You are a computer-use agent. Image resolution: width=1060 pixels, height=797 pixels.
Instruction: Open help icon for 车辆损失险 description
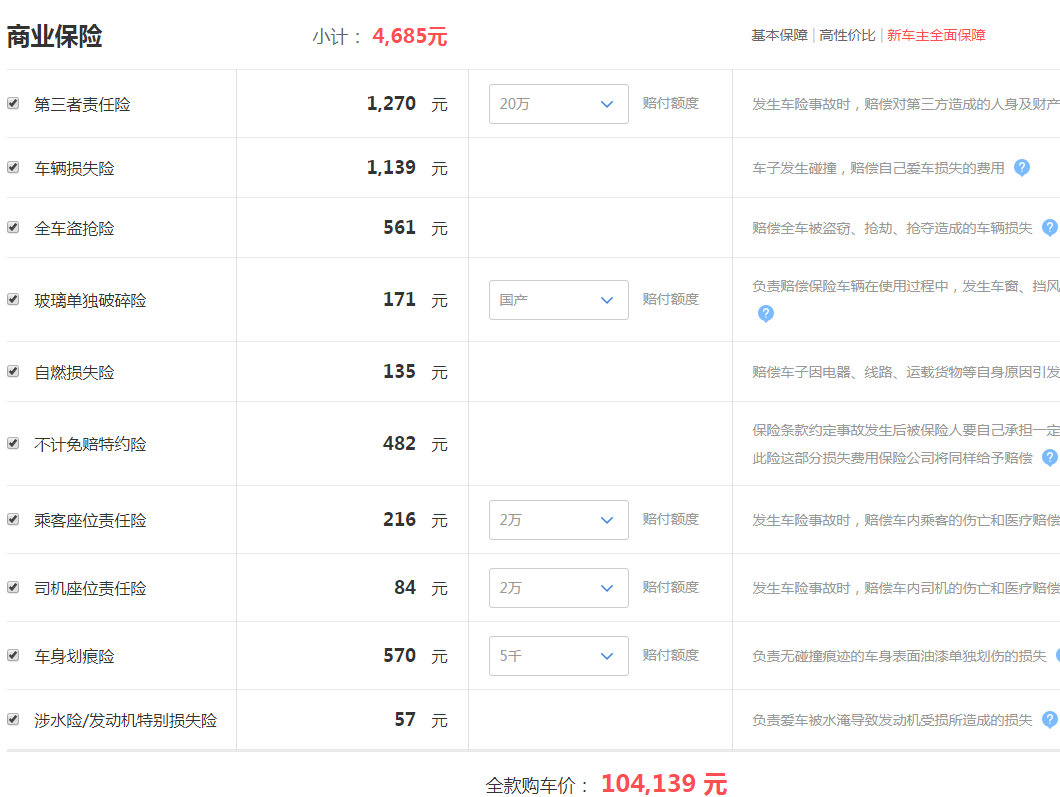[1021, 168]
